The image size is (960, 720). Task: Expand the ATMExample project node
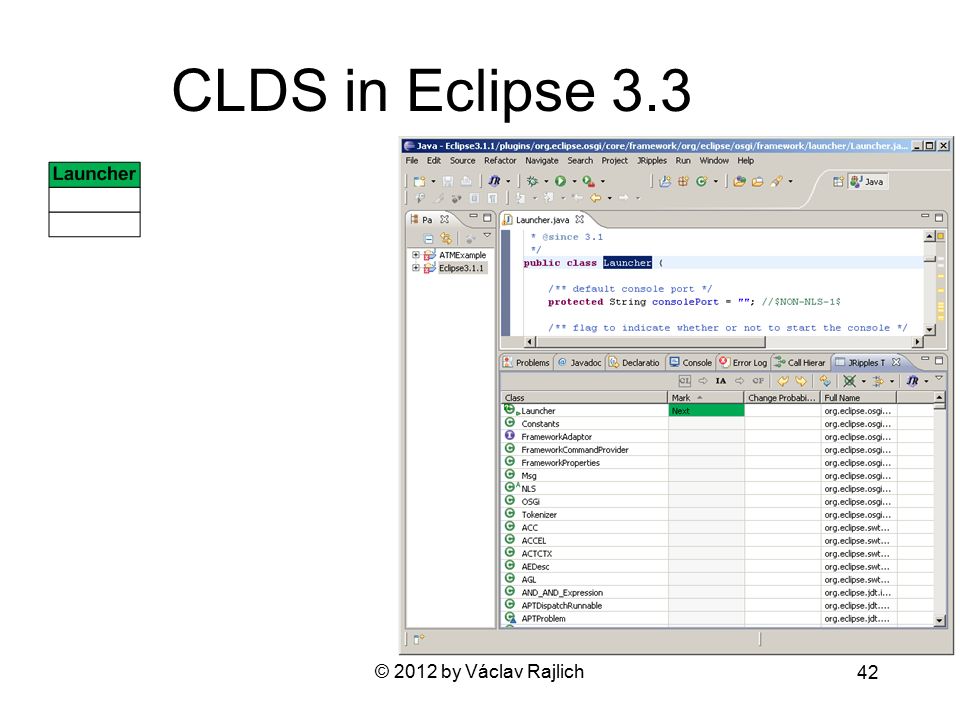(x=416, y=255)
